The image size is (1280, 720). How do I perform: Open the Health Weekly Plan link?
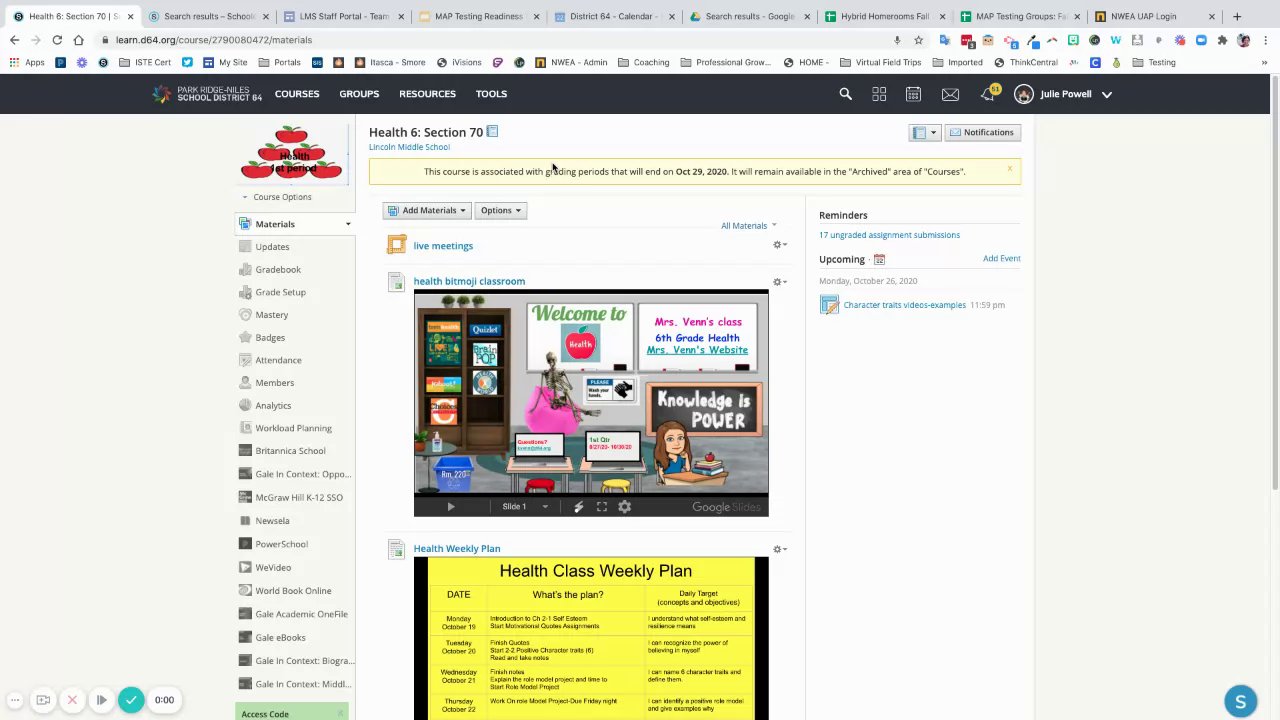point(456,549)
